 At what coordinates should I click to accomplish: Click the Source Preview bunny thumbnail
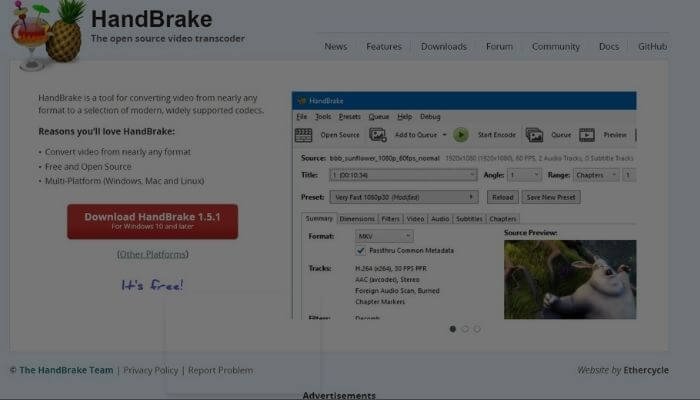tap(570, 279)
